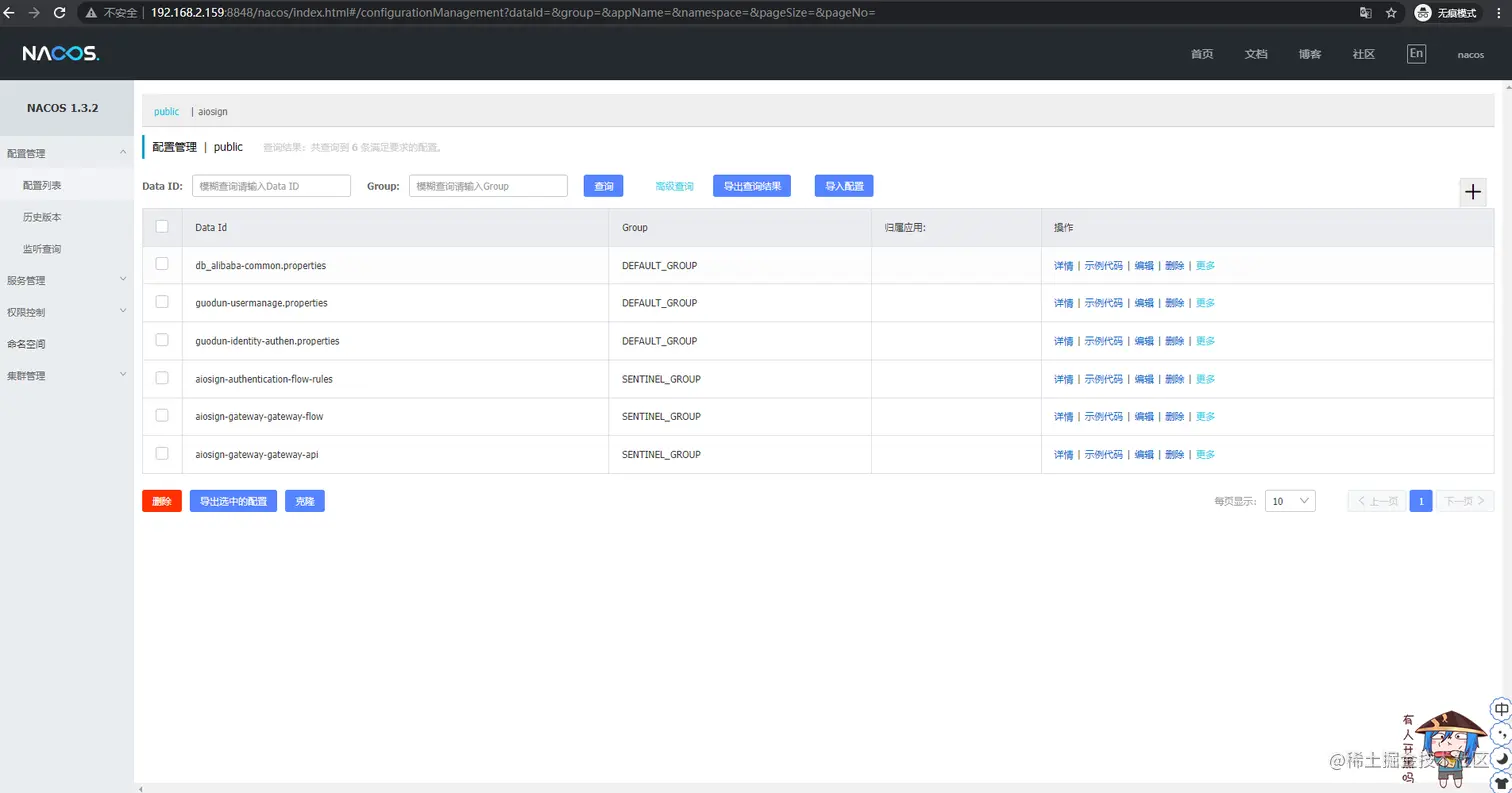Click the browser back arrow
The width and height of the screenshot is (1512, 793).
10,13
